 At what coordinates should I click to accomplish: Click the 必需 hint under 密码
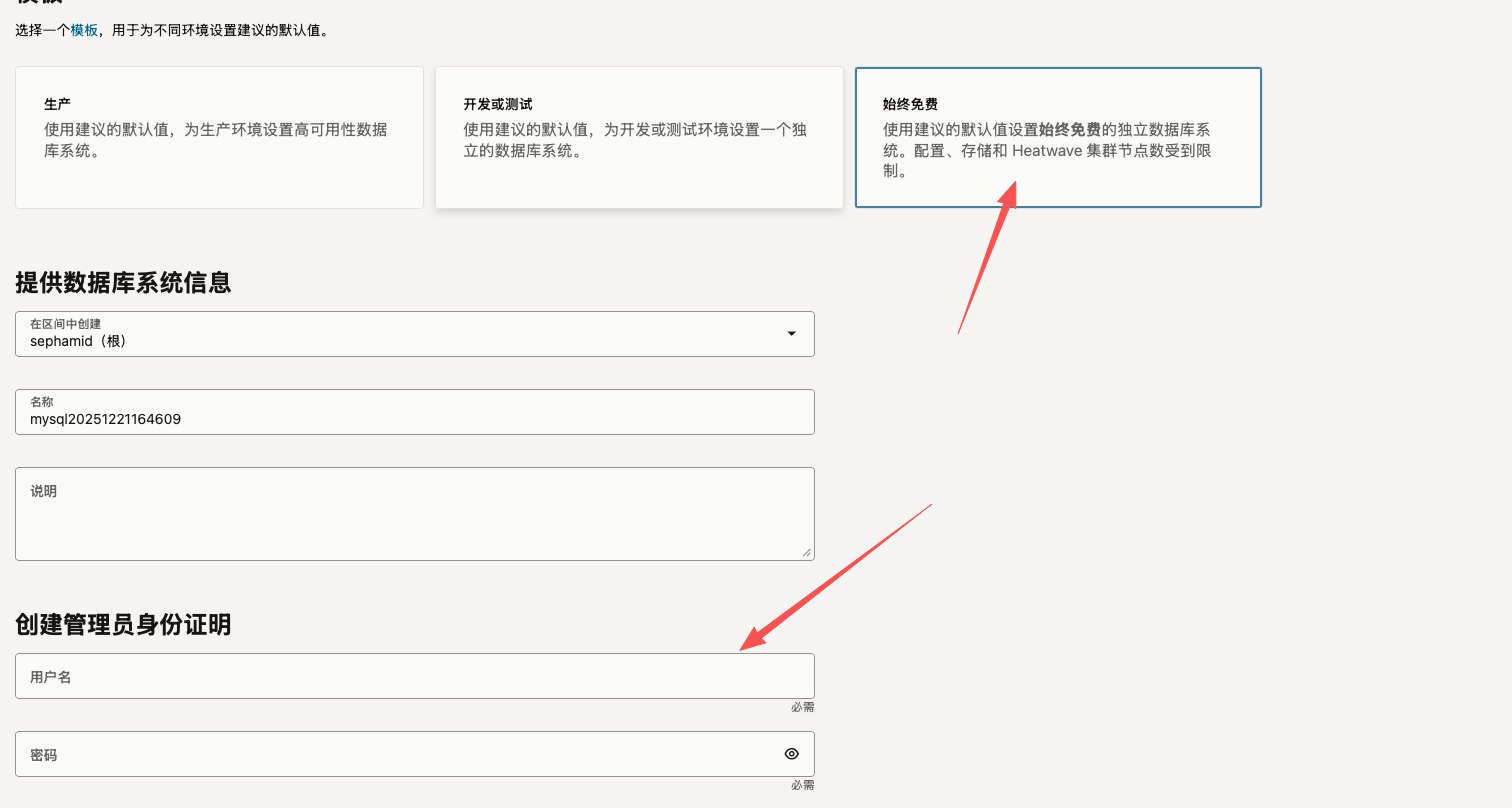pyautogui.click(x=802, y=786)
